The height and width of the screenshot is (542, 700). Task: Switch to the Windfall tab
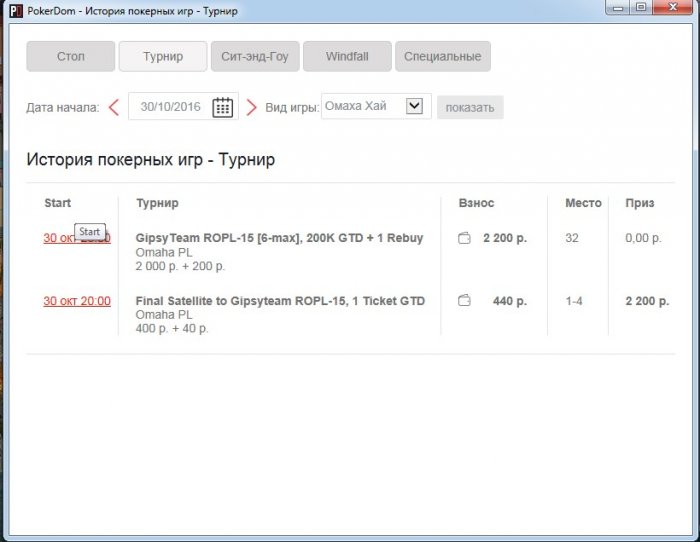click(347, 56)
